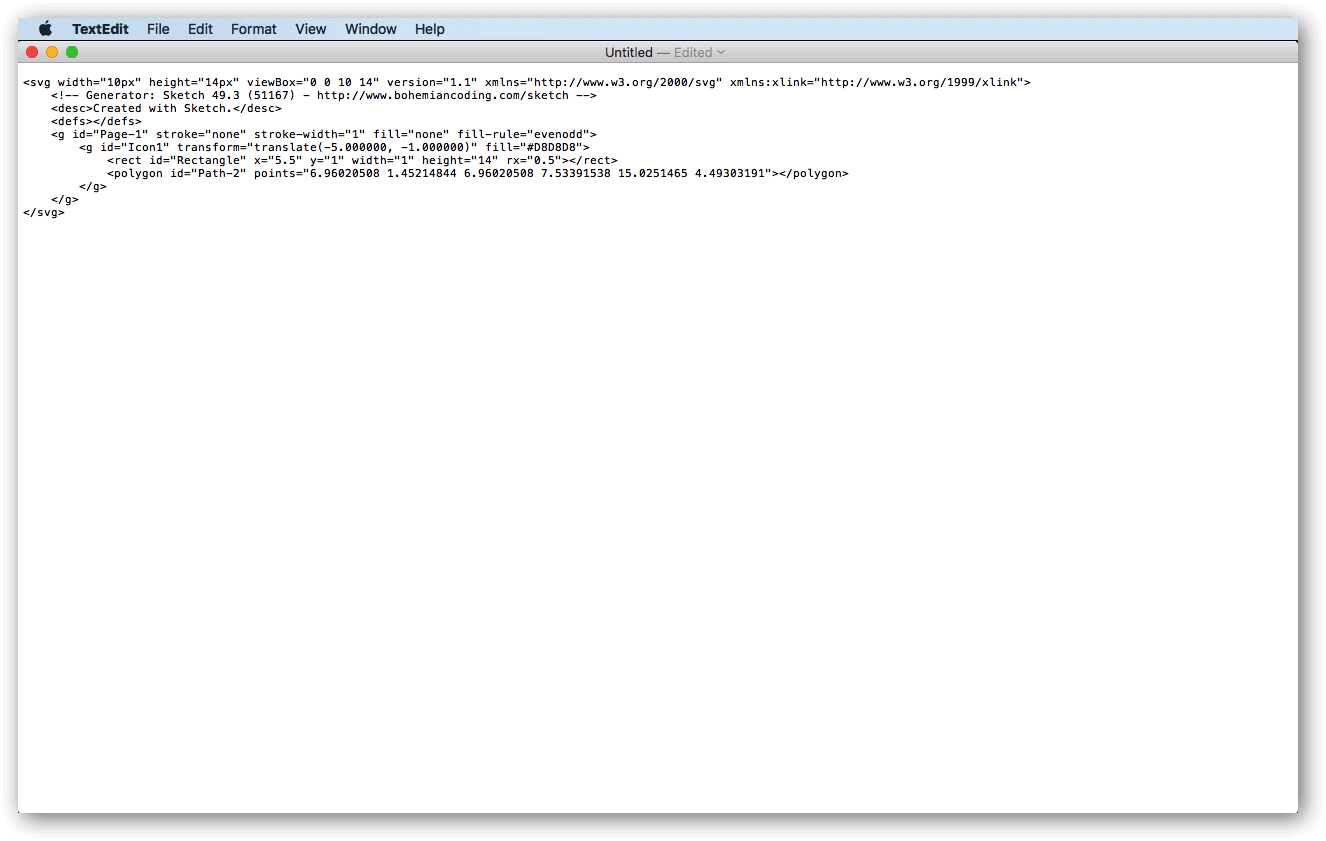Viewport: 1326px width, 841px height.
Task: Open the Window menu
Action: coord(371,29)
